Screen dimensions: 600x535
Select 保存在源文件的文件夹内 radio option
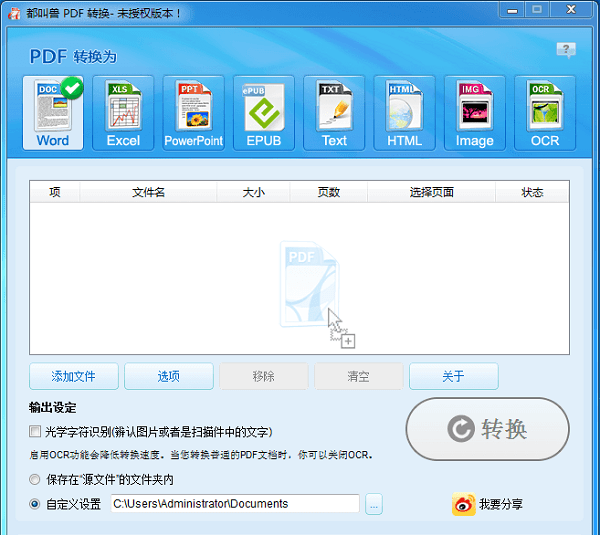pos(34,480)
